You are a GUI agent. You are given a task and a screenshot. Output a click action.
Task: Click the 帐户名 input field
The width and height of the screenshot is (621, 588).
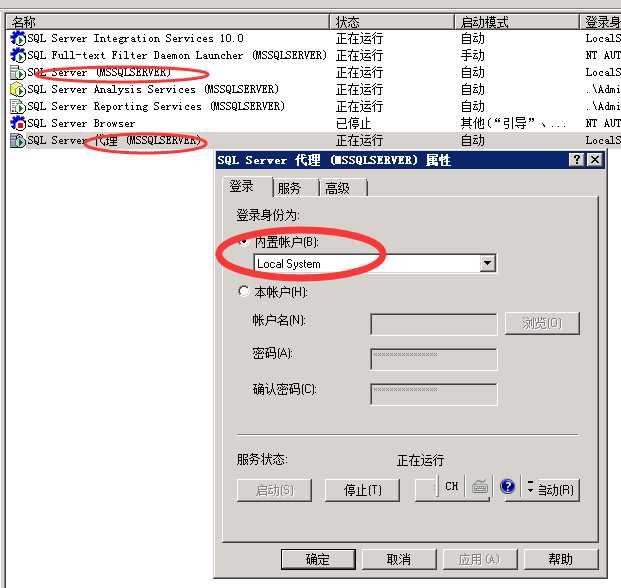tap(434, 325)
